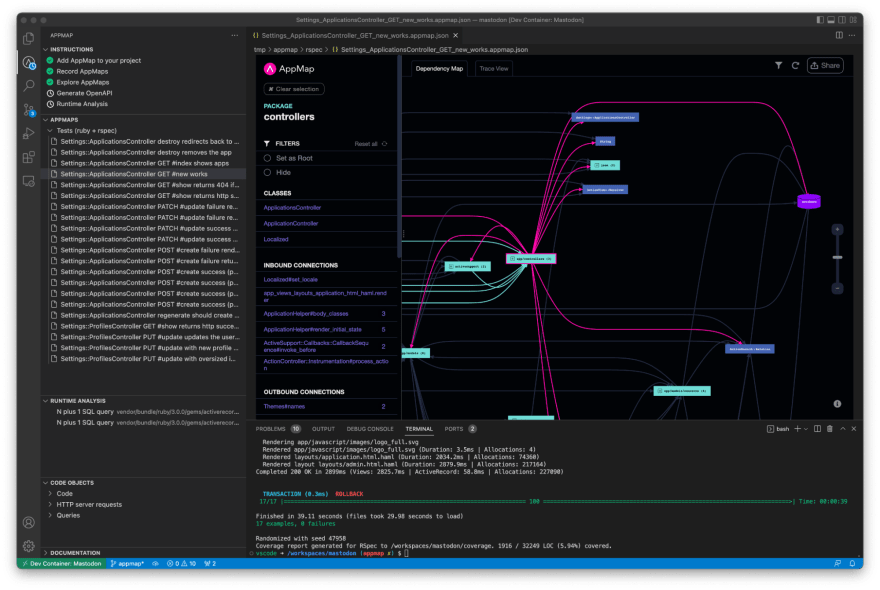
Task: Click Reset all filters
Action: click(370, 144)
